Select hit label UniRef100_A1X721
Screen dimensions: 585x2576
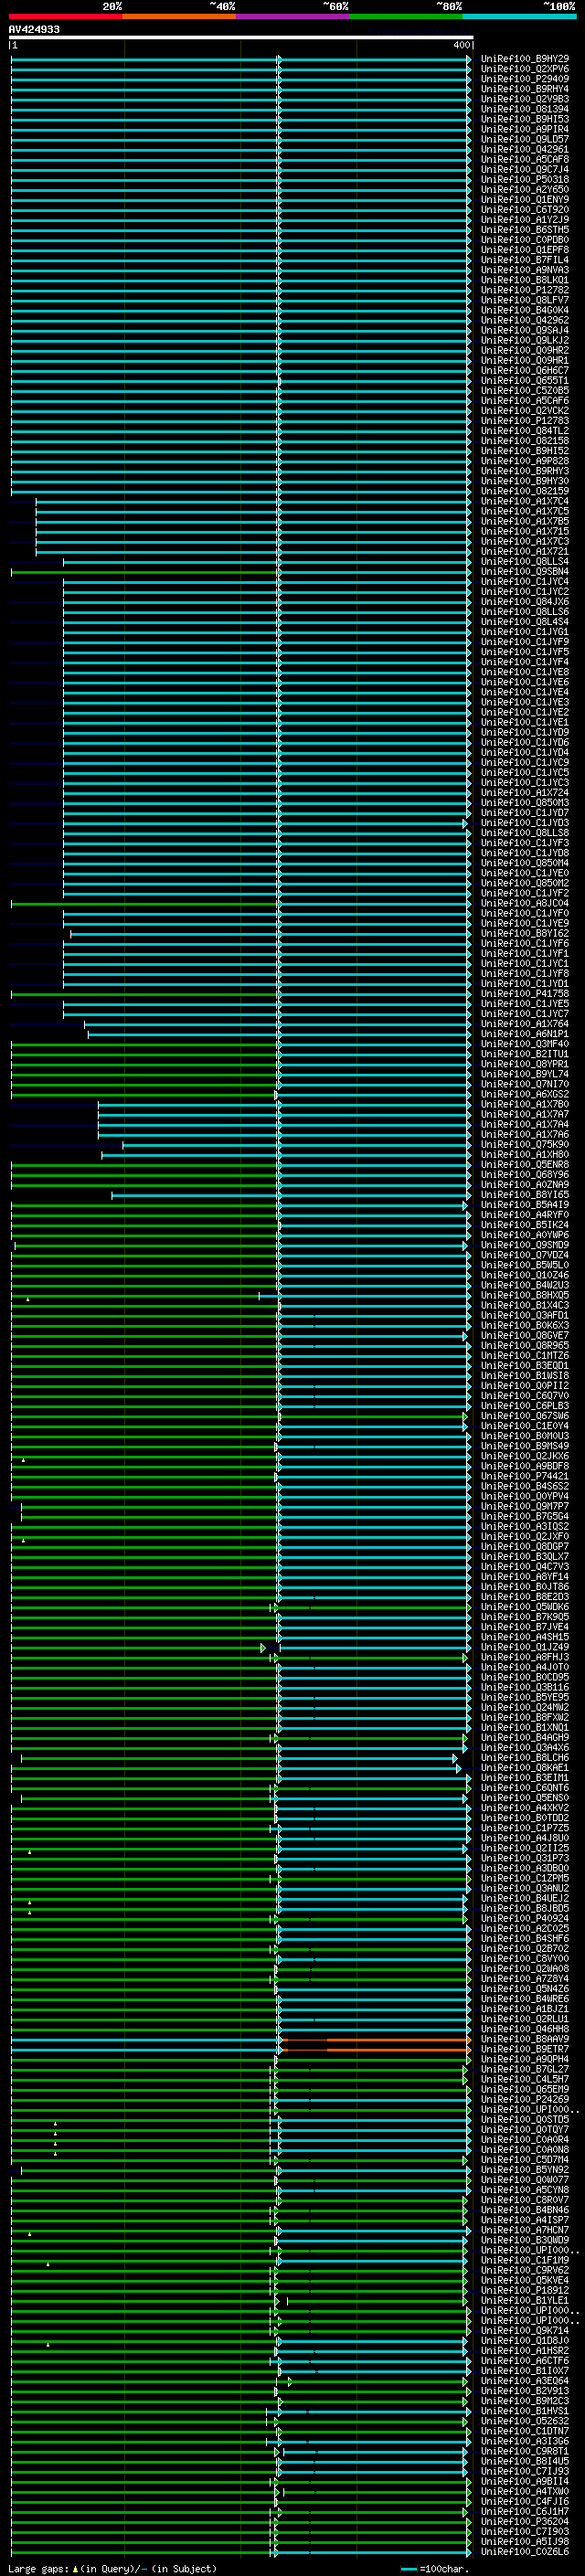[525, 551]
